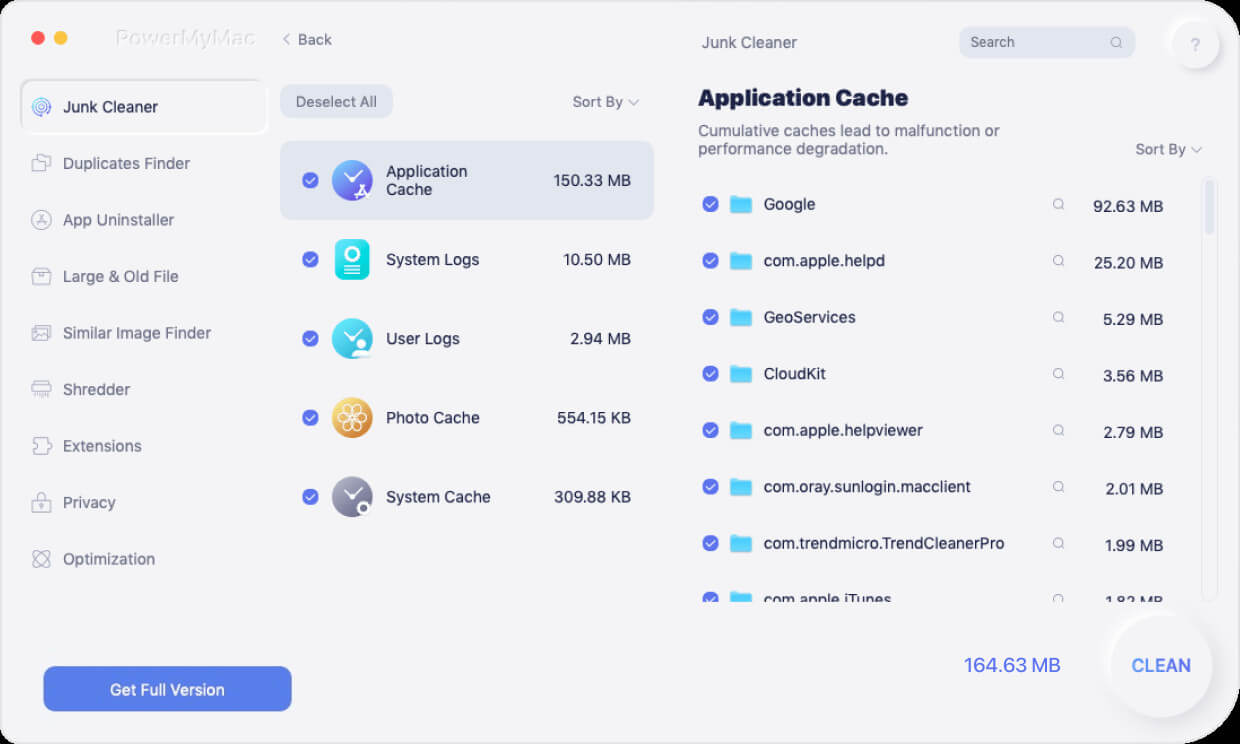Click the com.apple.helpviewer folder name
This screenshot has height=744, width=1240.
(x=843, y=430)
